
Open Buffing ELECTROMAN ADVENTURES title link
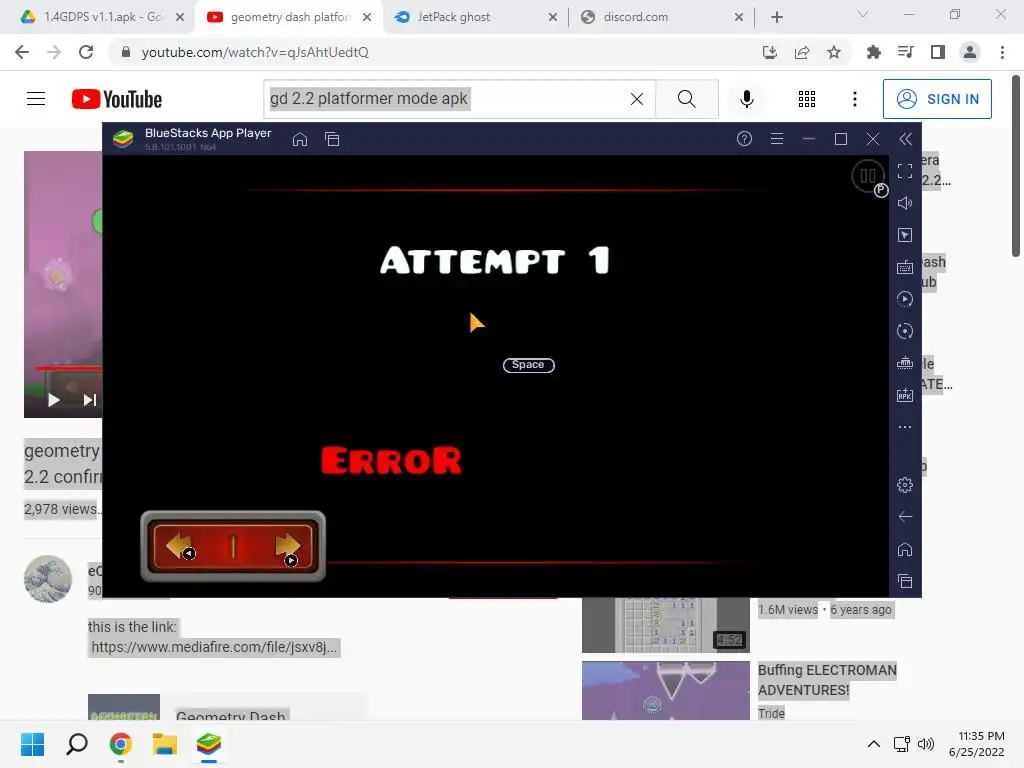(827, 680)
